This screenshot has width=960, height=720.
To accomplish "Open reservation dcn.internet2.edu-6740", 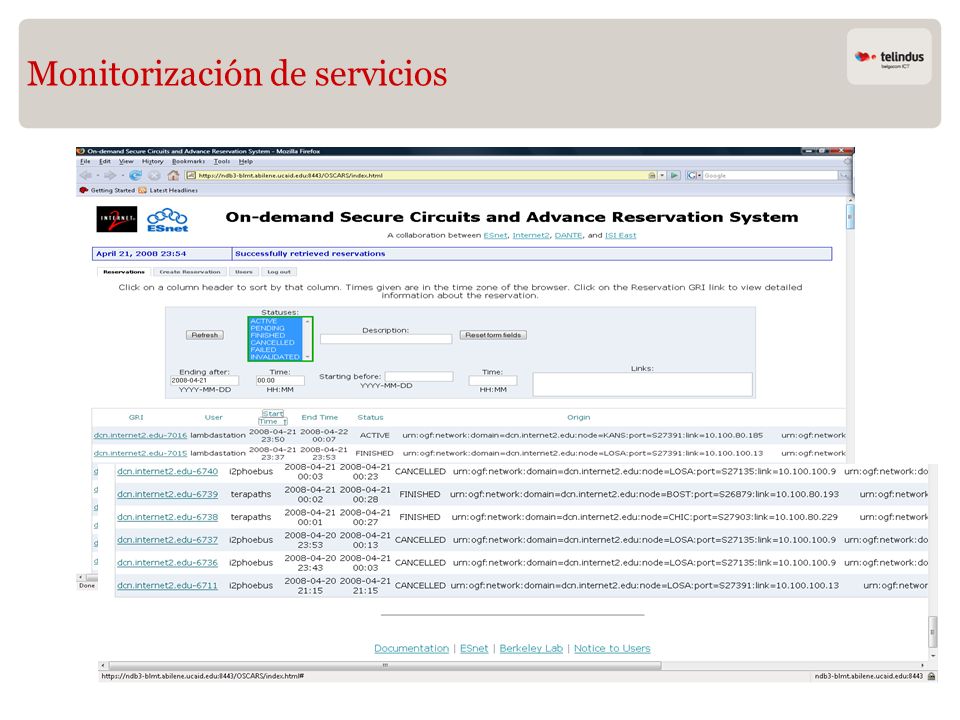I will (167, 471).
